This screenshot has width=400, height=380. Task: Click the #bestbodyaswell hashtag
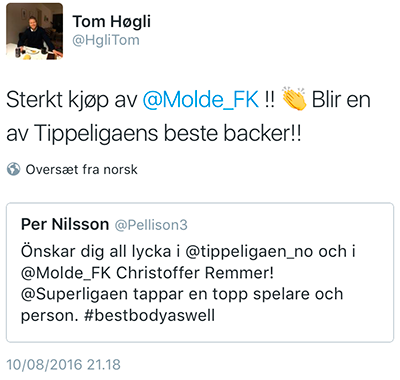tap(149, 315)
